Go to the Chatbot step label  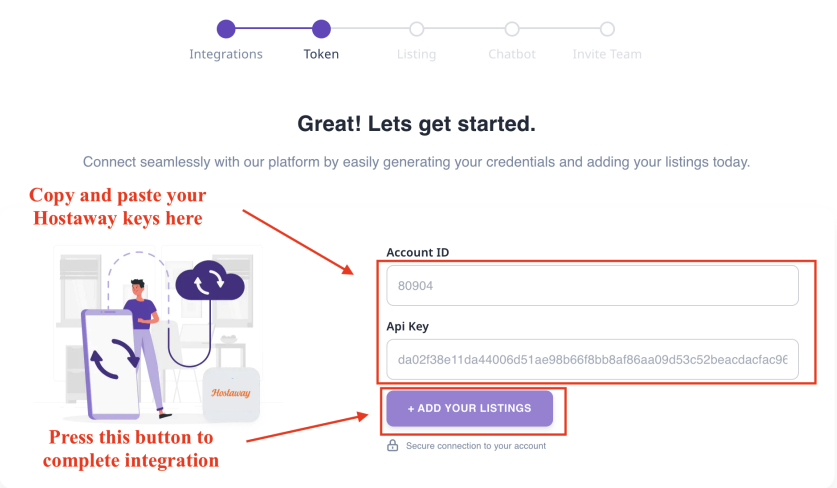coord(512,54)
